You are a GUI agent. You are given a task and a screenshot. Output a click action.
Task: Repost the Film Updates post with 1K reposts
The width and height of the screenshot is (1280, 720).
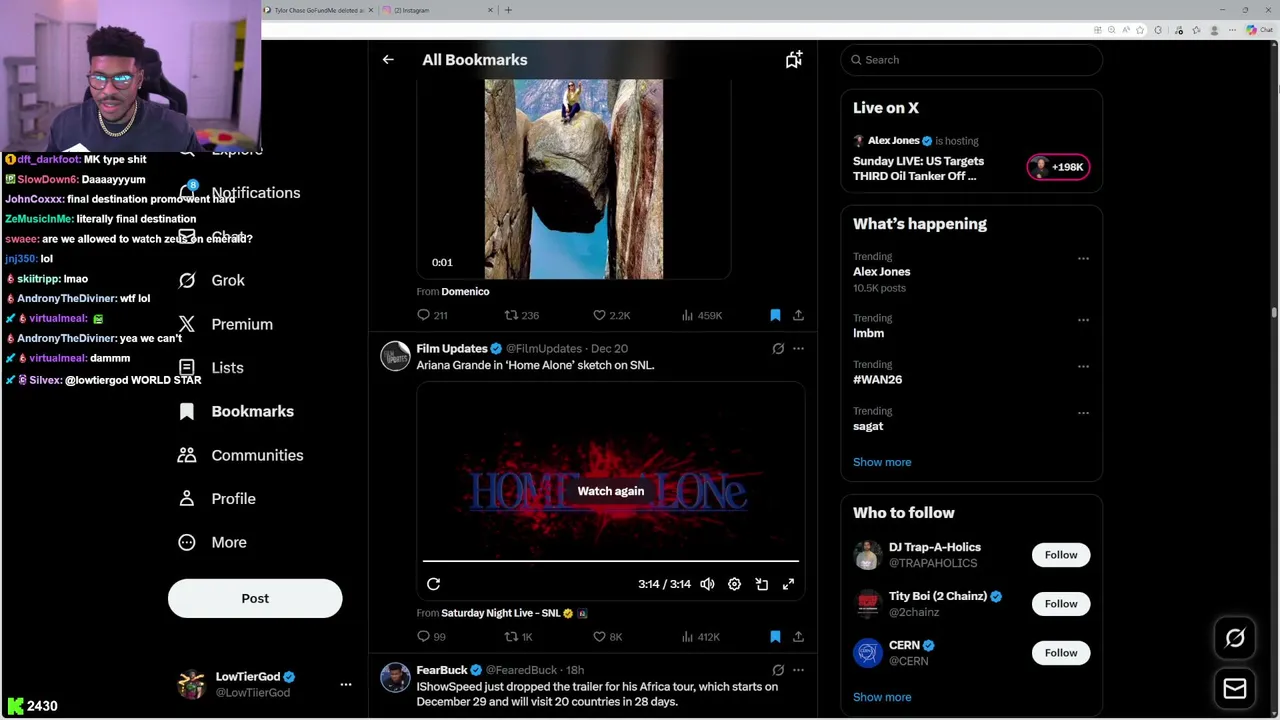(x=518, y=637)
